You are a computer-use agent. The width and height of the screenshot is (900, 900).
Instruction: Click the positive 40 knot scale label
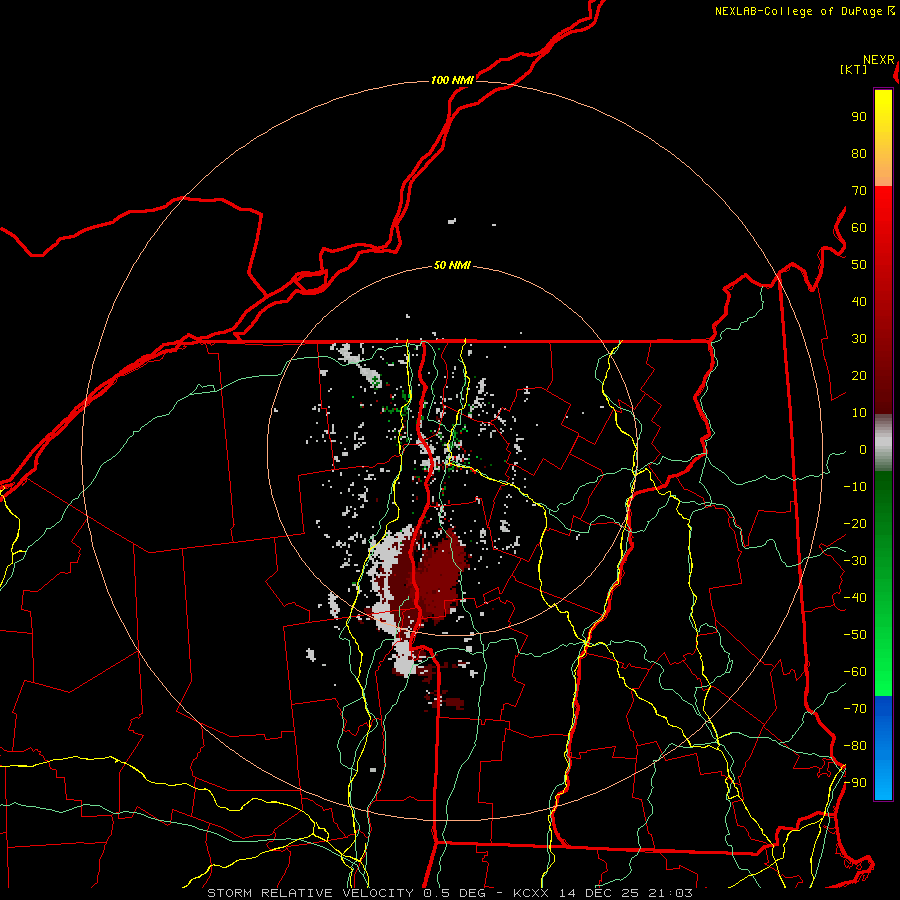tap(859, 301)
